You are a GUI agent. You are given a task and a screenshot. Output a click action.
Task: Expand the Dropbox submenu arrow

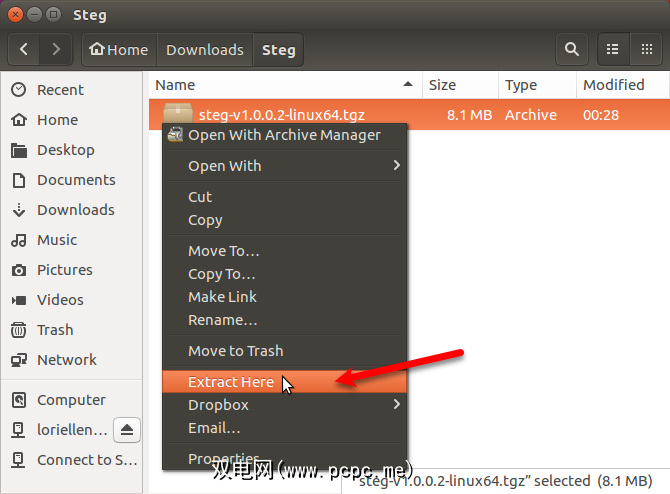coord(397,404)
